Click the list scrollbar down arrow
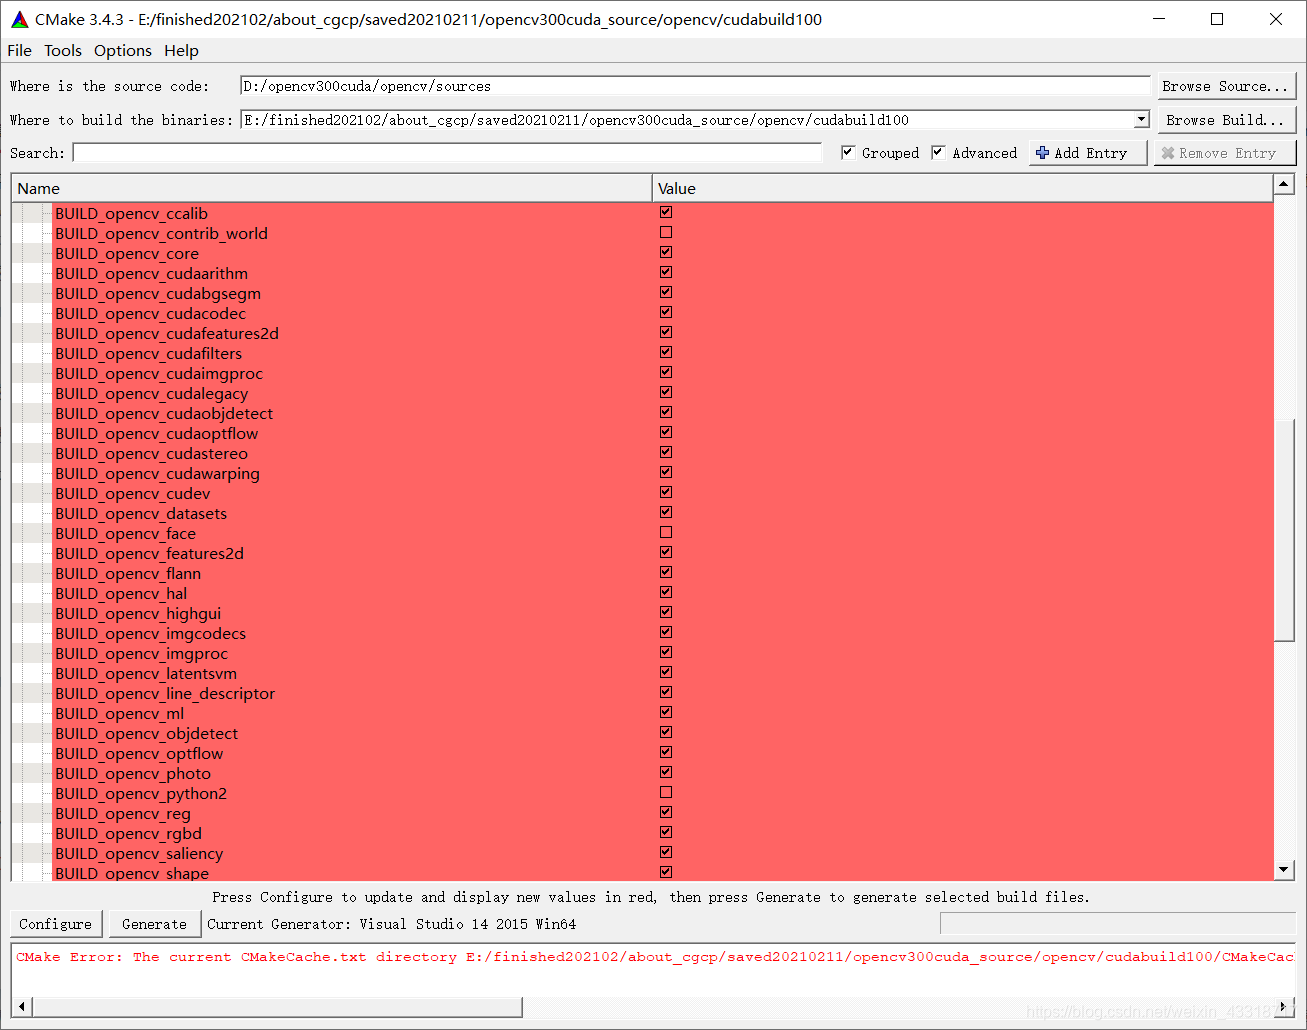1307x1030 pixels. (x=1284, y=870)
